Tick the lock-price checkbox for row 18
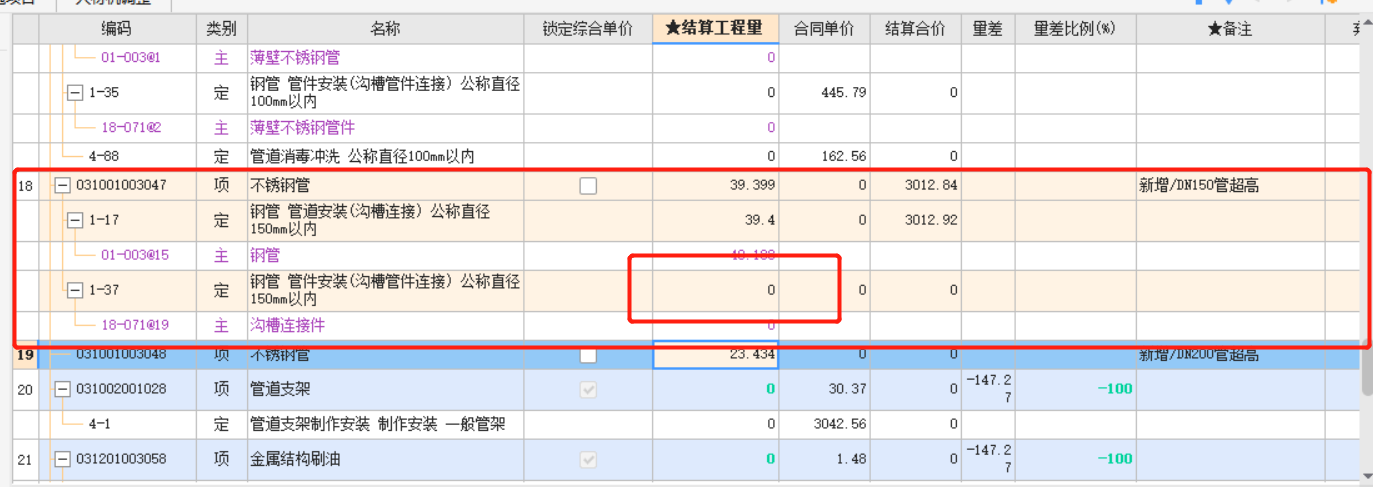The width and height of the screenshot is (1373, 487). pyautogui.click(x=588, y=185)
